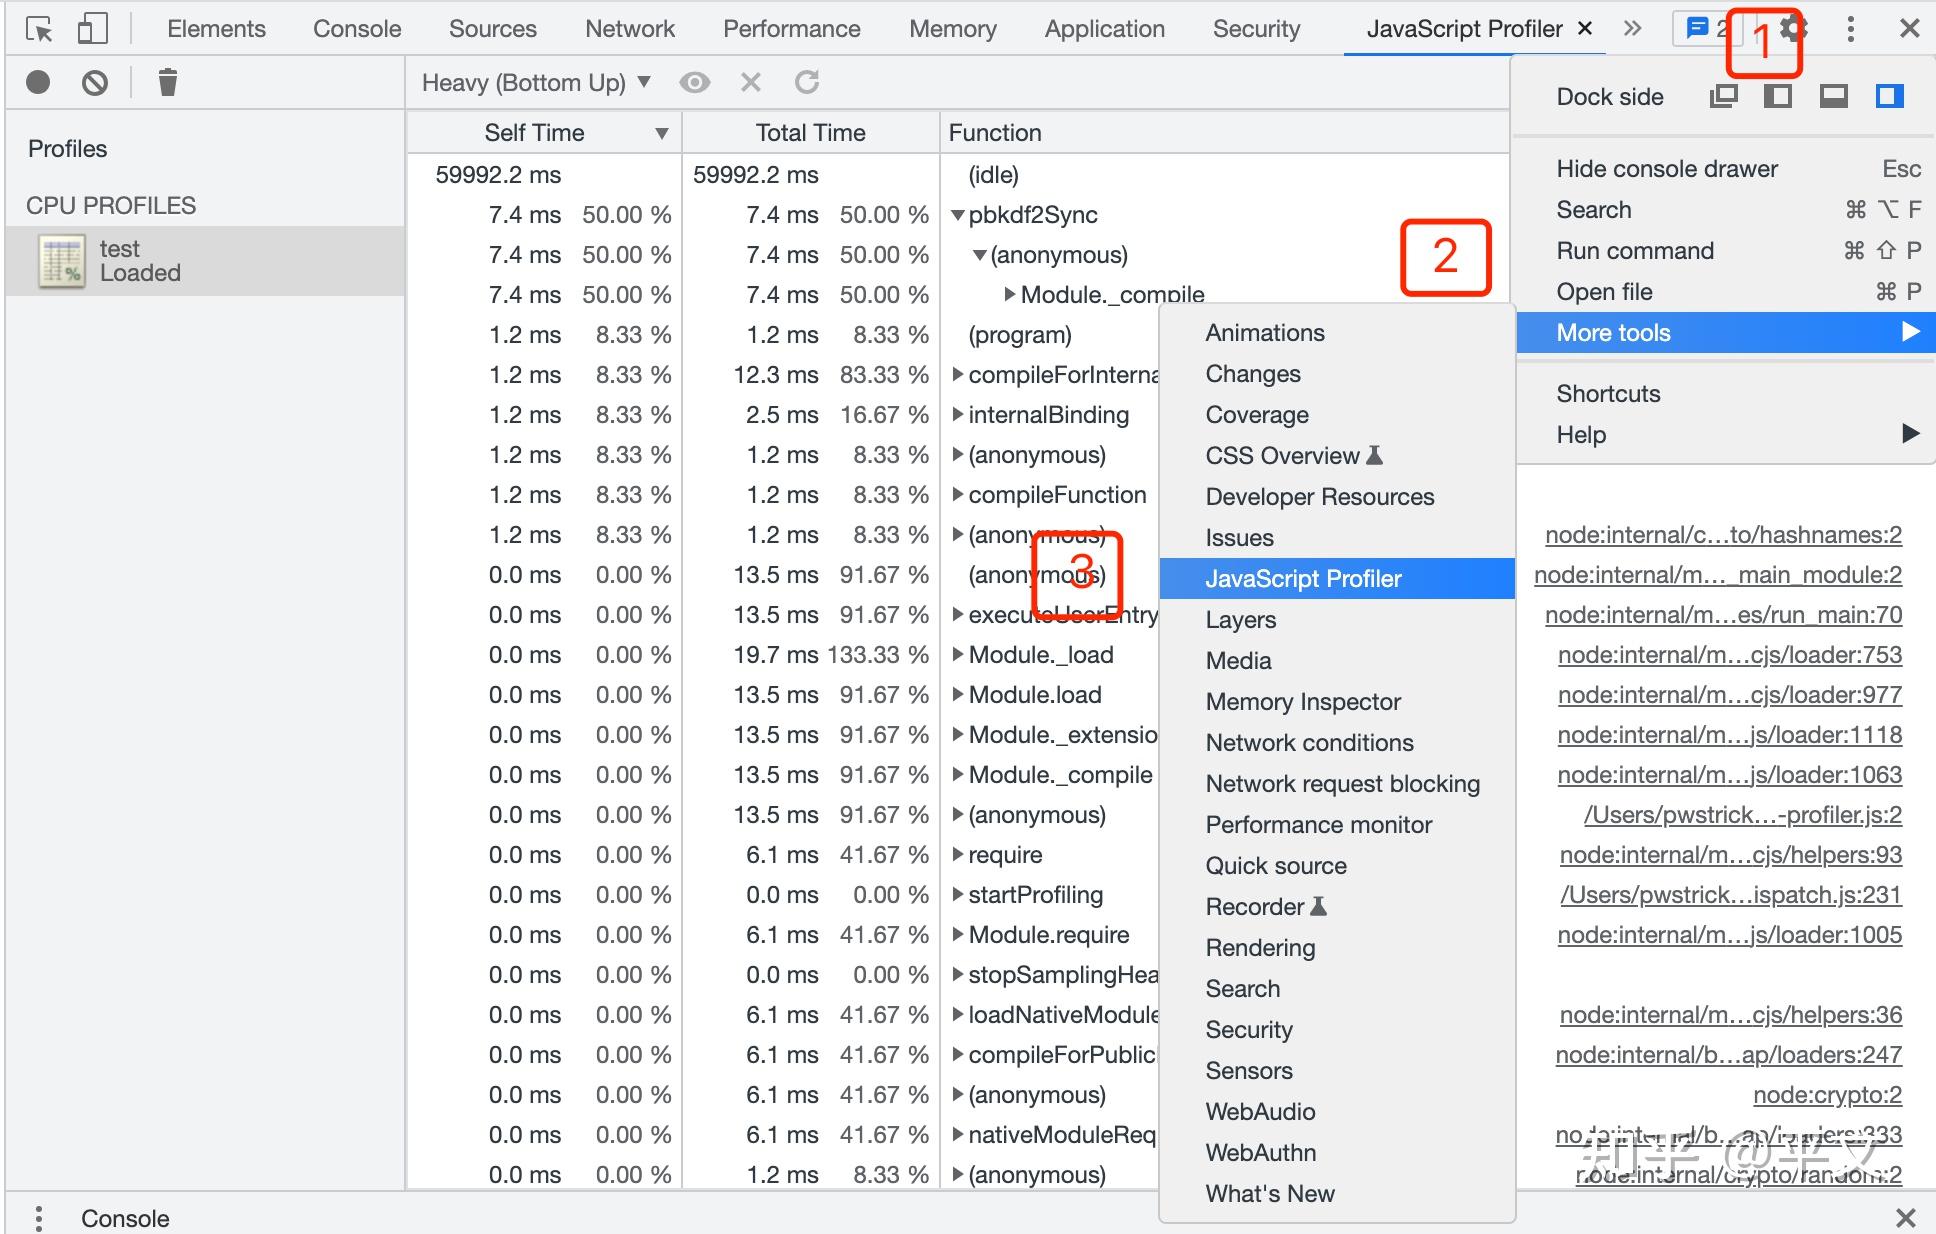1936x1234 pixels.
Task: Click the clear all profiles icon
Action: tap(95, 82)
